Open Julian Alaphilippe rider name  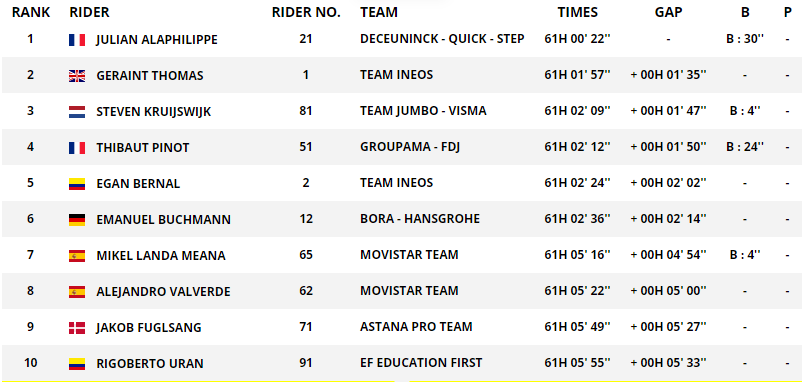coord(157,40)
